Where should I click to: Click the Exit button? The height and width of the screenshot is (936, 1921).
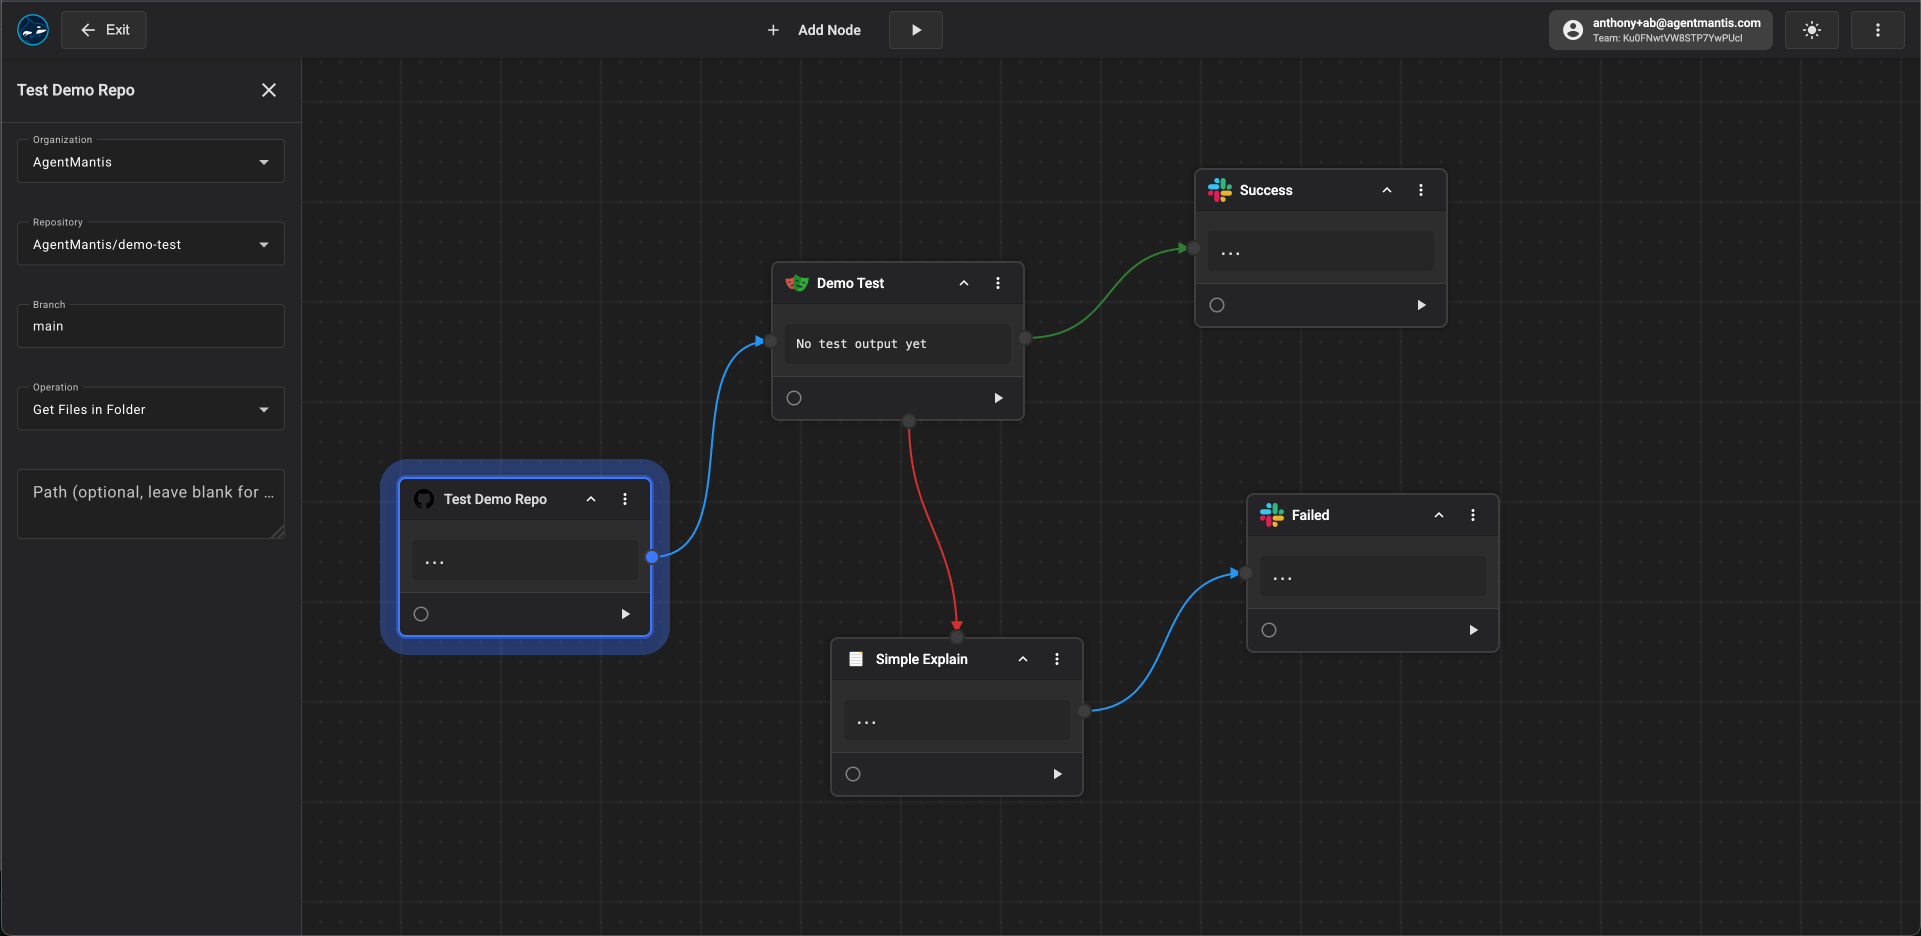tap(104, 29)
